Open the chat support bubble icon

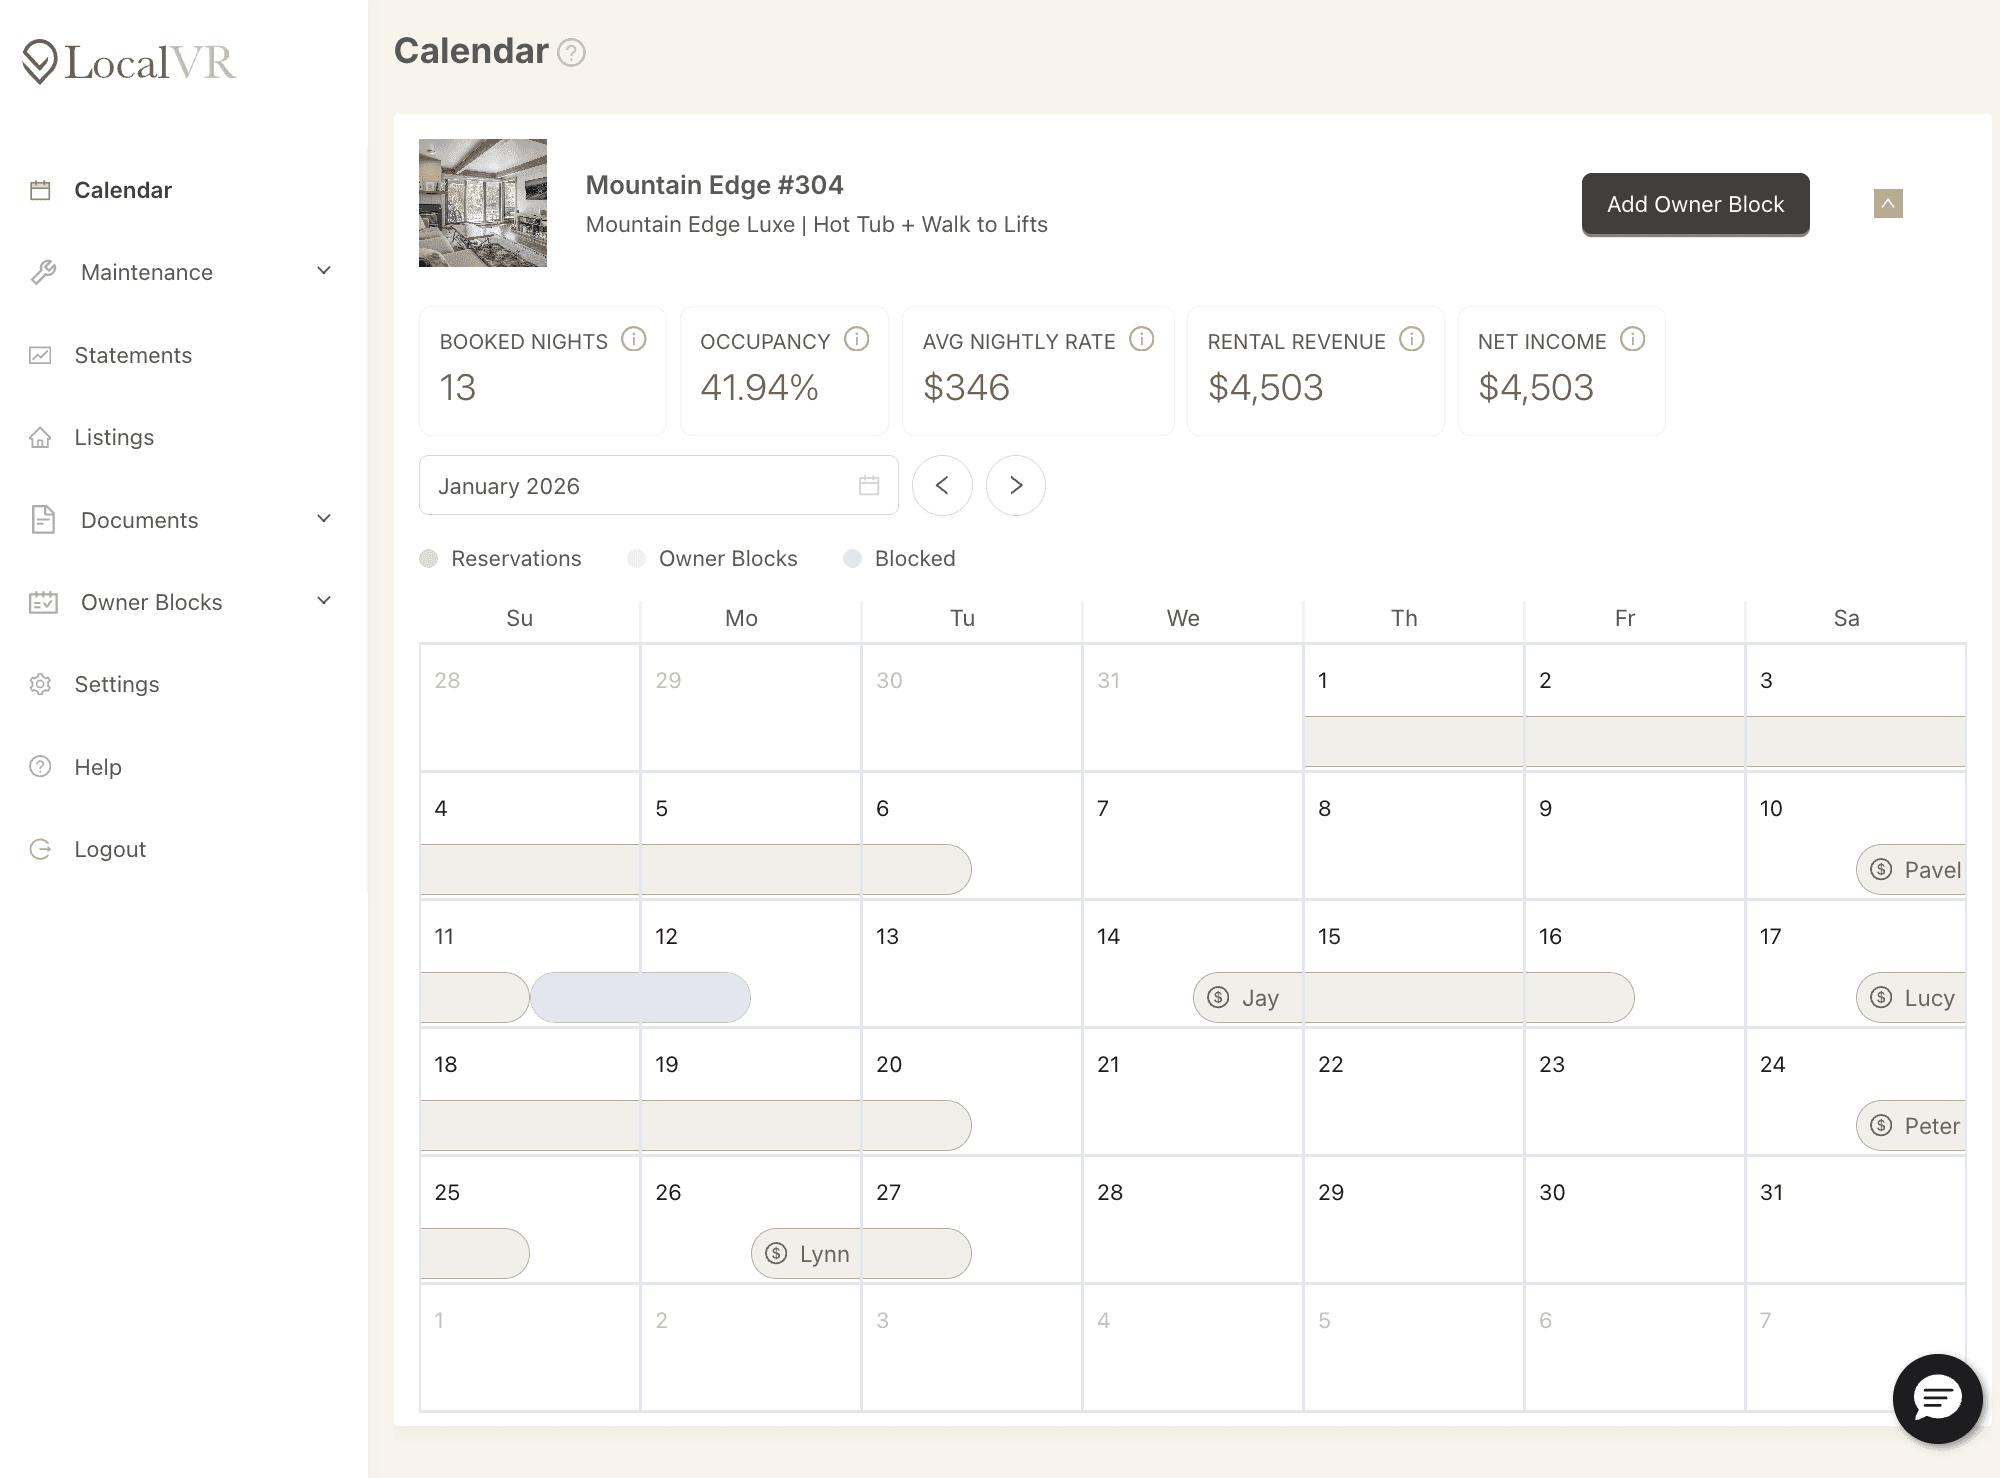pyautogui.click(x=1936, y=1398)
